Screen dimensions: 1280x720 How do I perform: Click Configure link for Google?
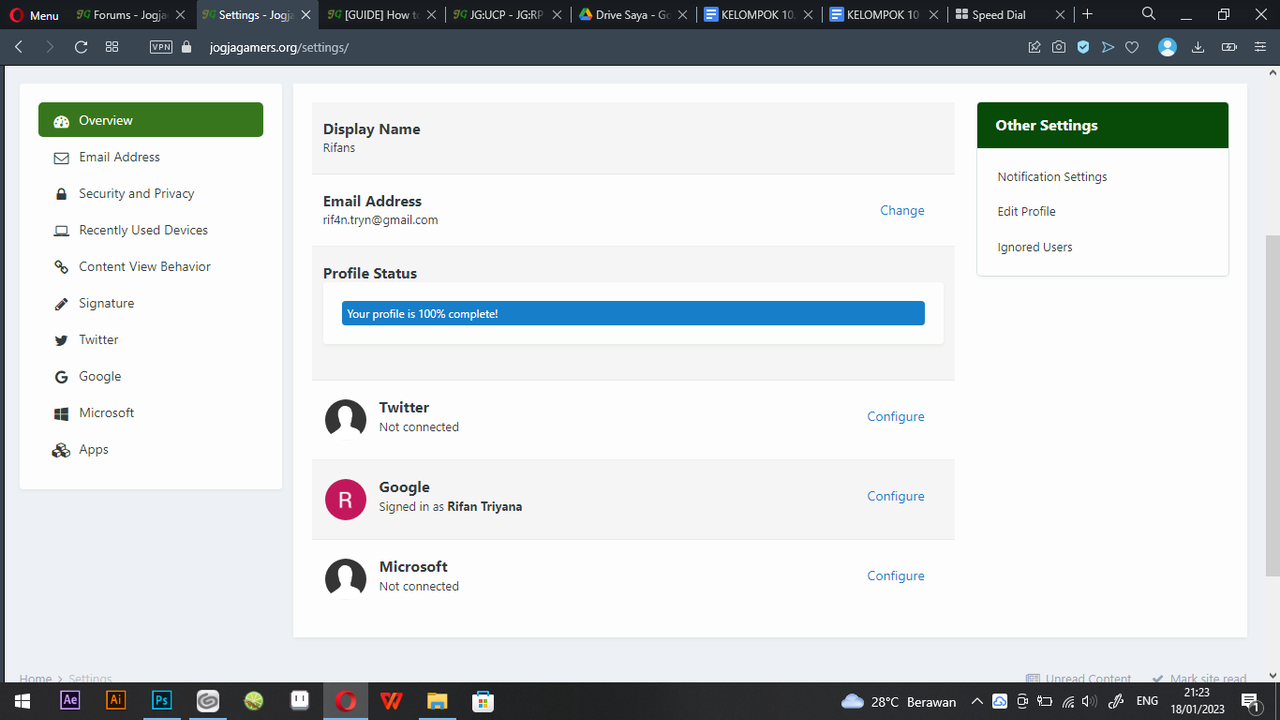[x=896, y=496]
